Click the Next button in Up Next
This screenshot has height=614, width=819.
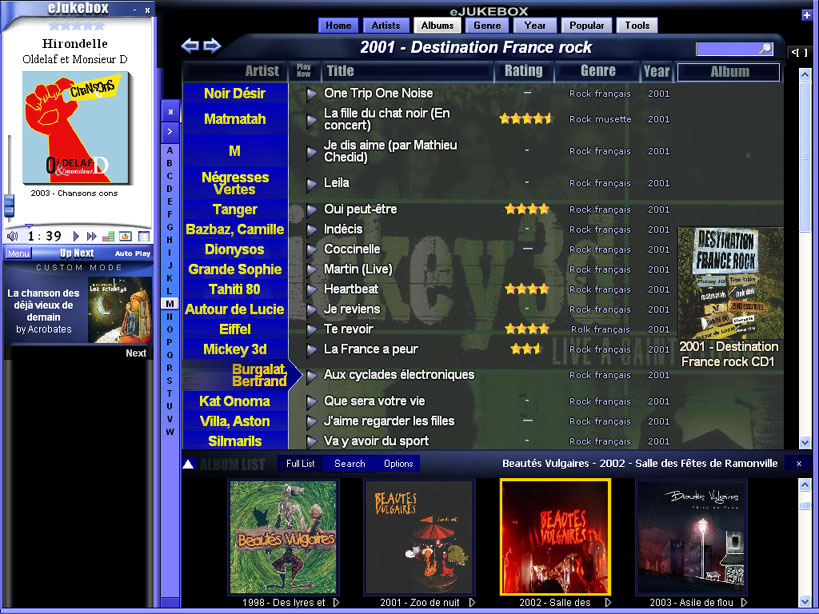136,353
